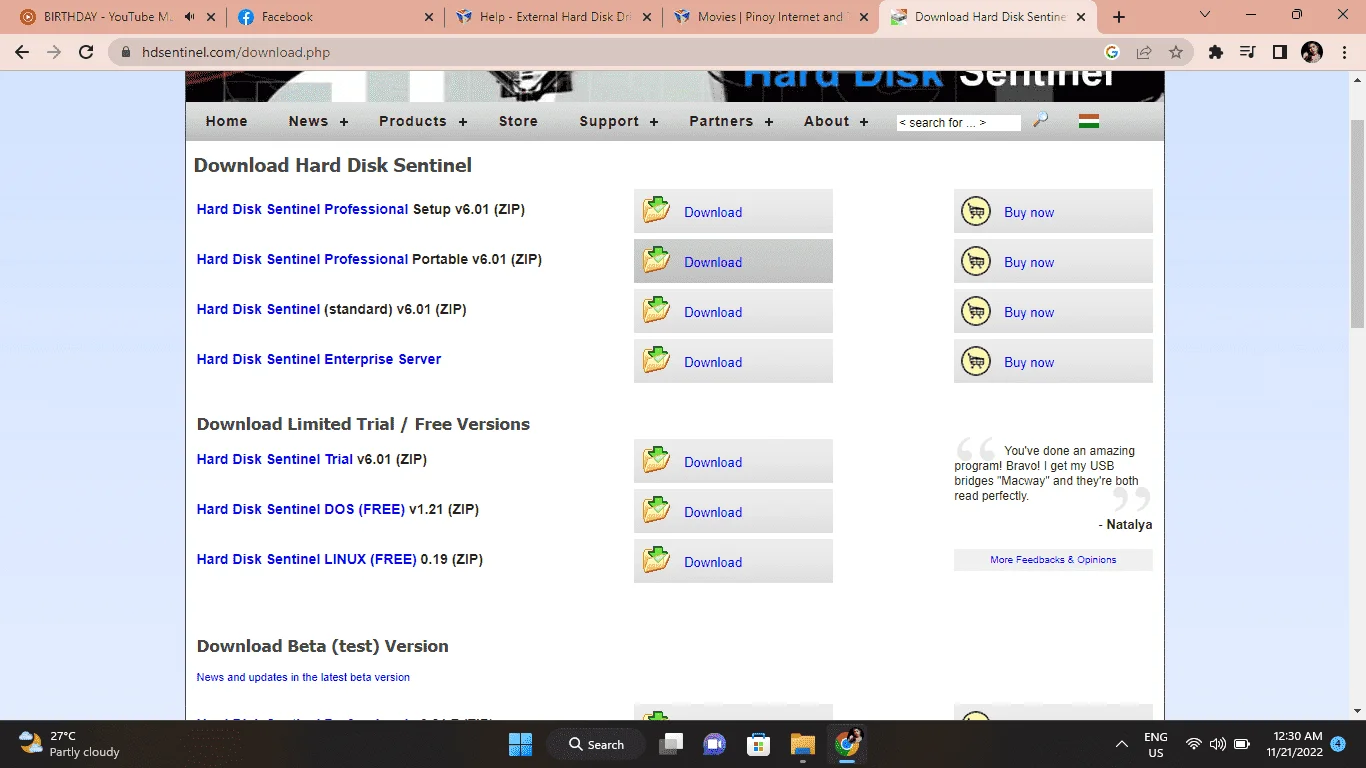
Task: Reload the page with the refresh icon
Action: pyautogui.click(x=86, y=52)
